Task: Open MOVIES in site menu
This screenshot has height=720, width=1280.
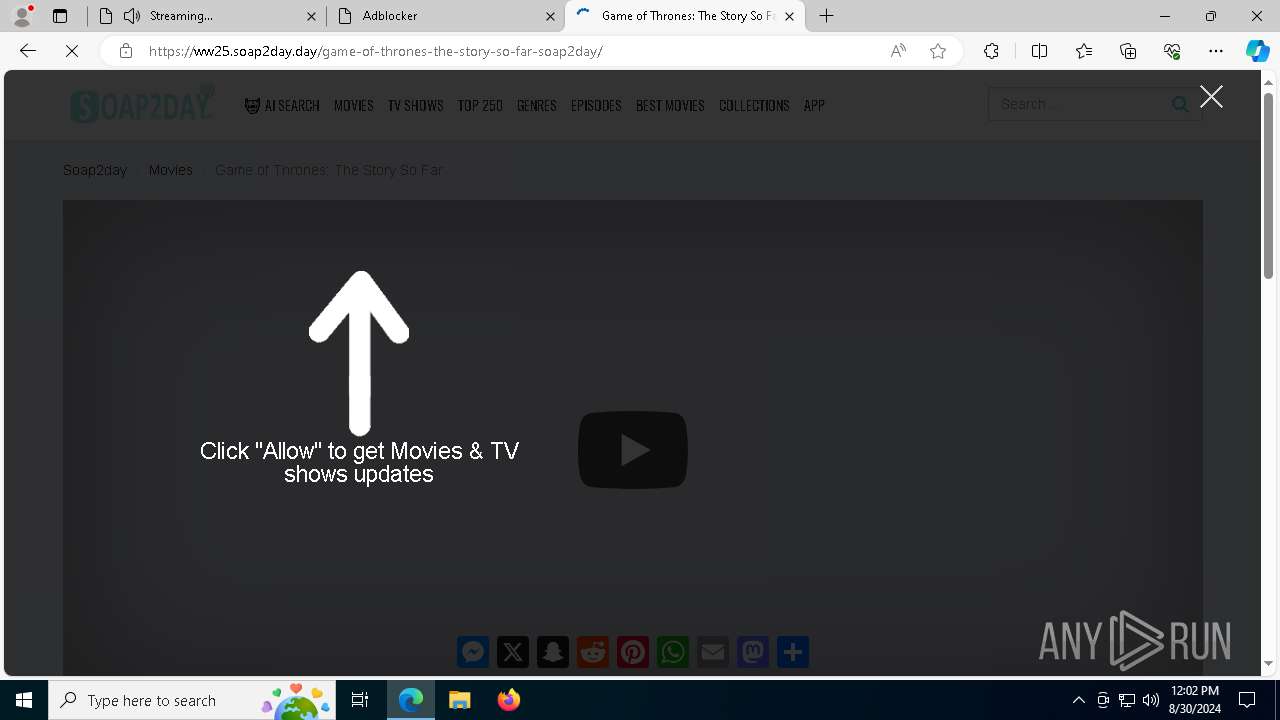Action: (x=354, y=105)
